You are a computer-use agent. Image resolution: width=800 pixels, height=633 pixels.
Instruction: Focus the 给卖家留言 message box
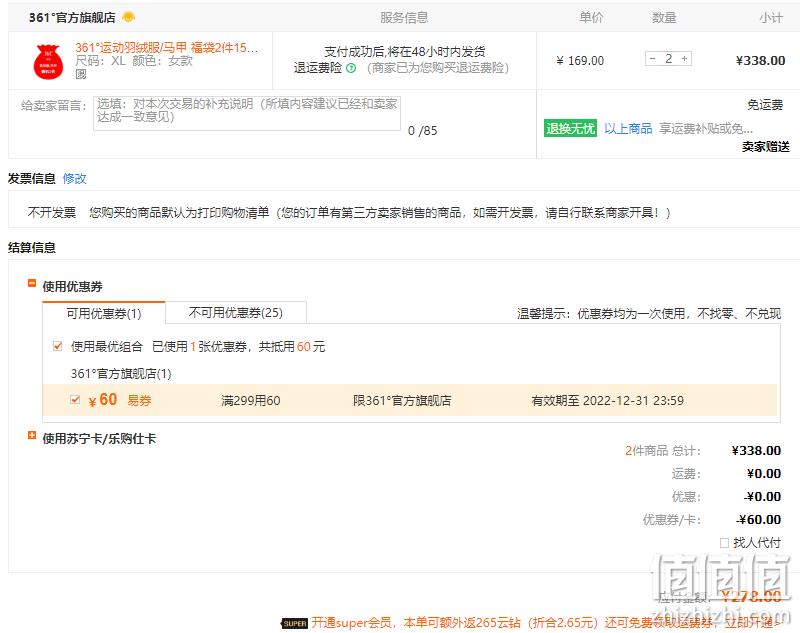pos(247,113)
